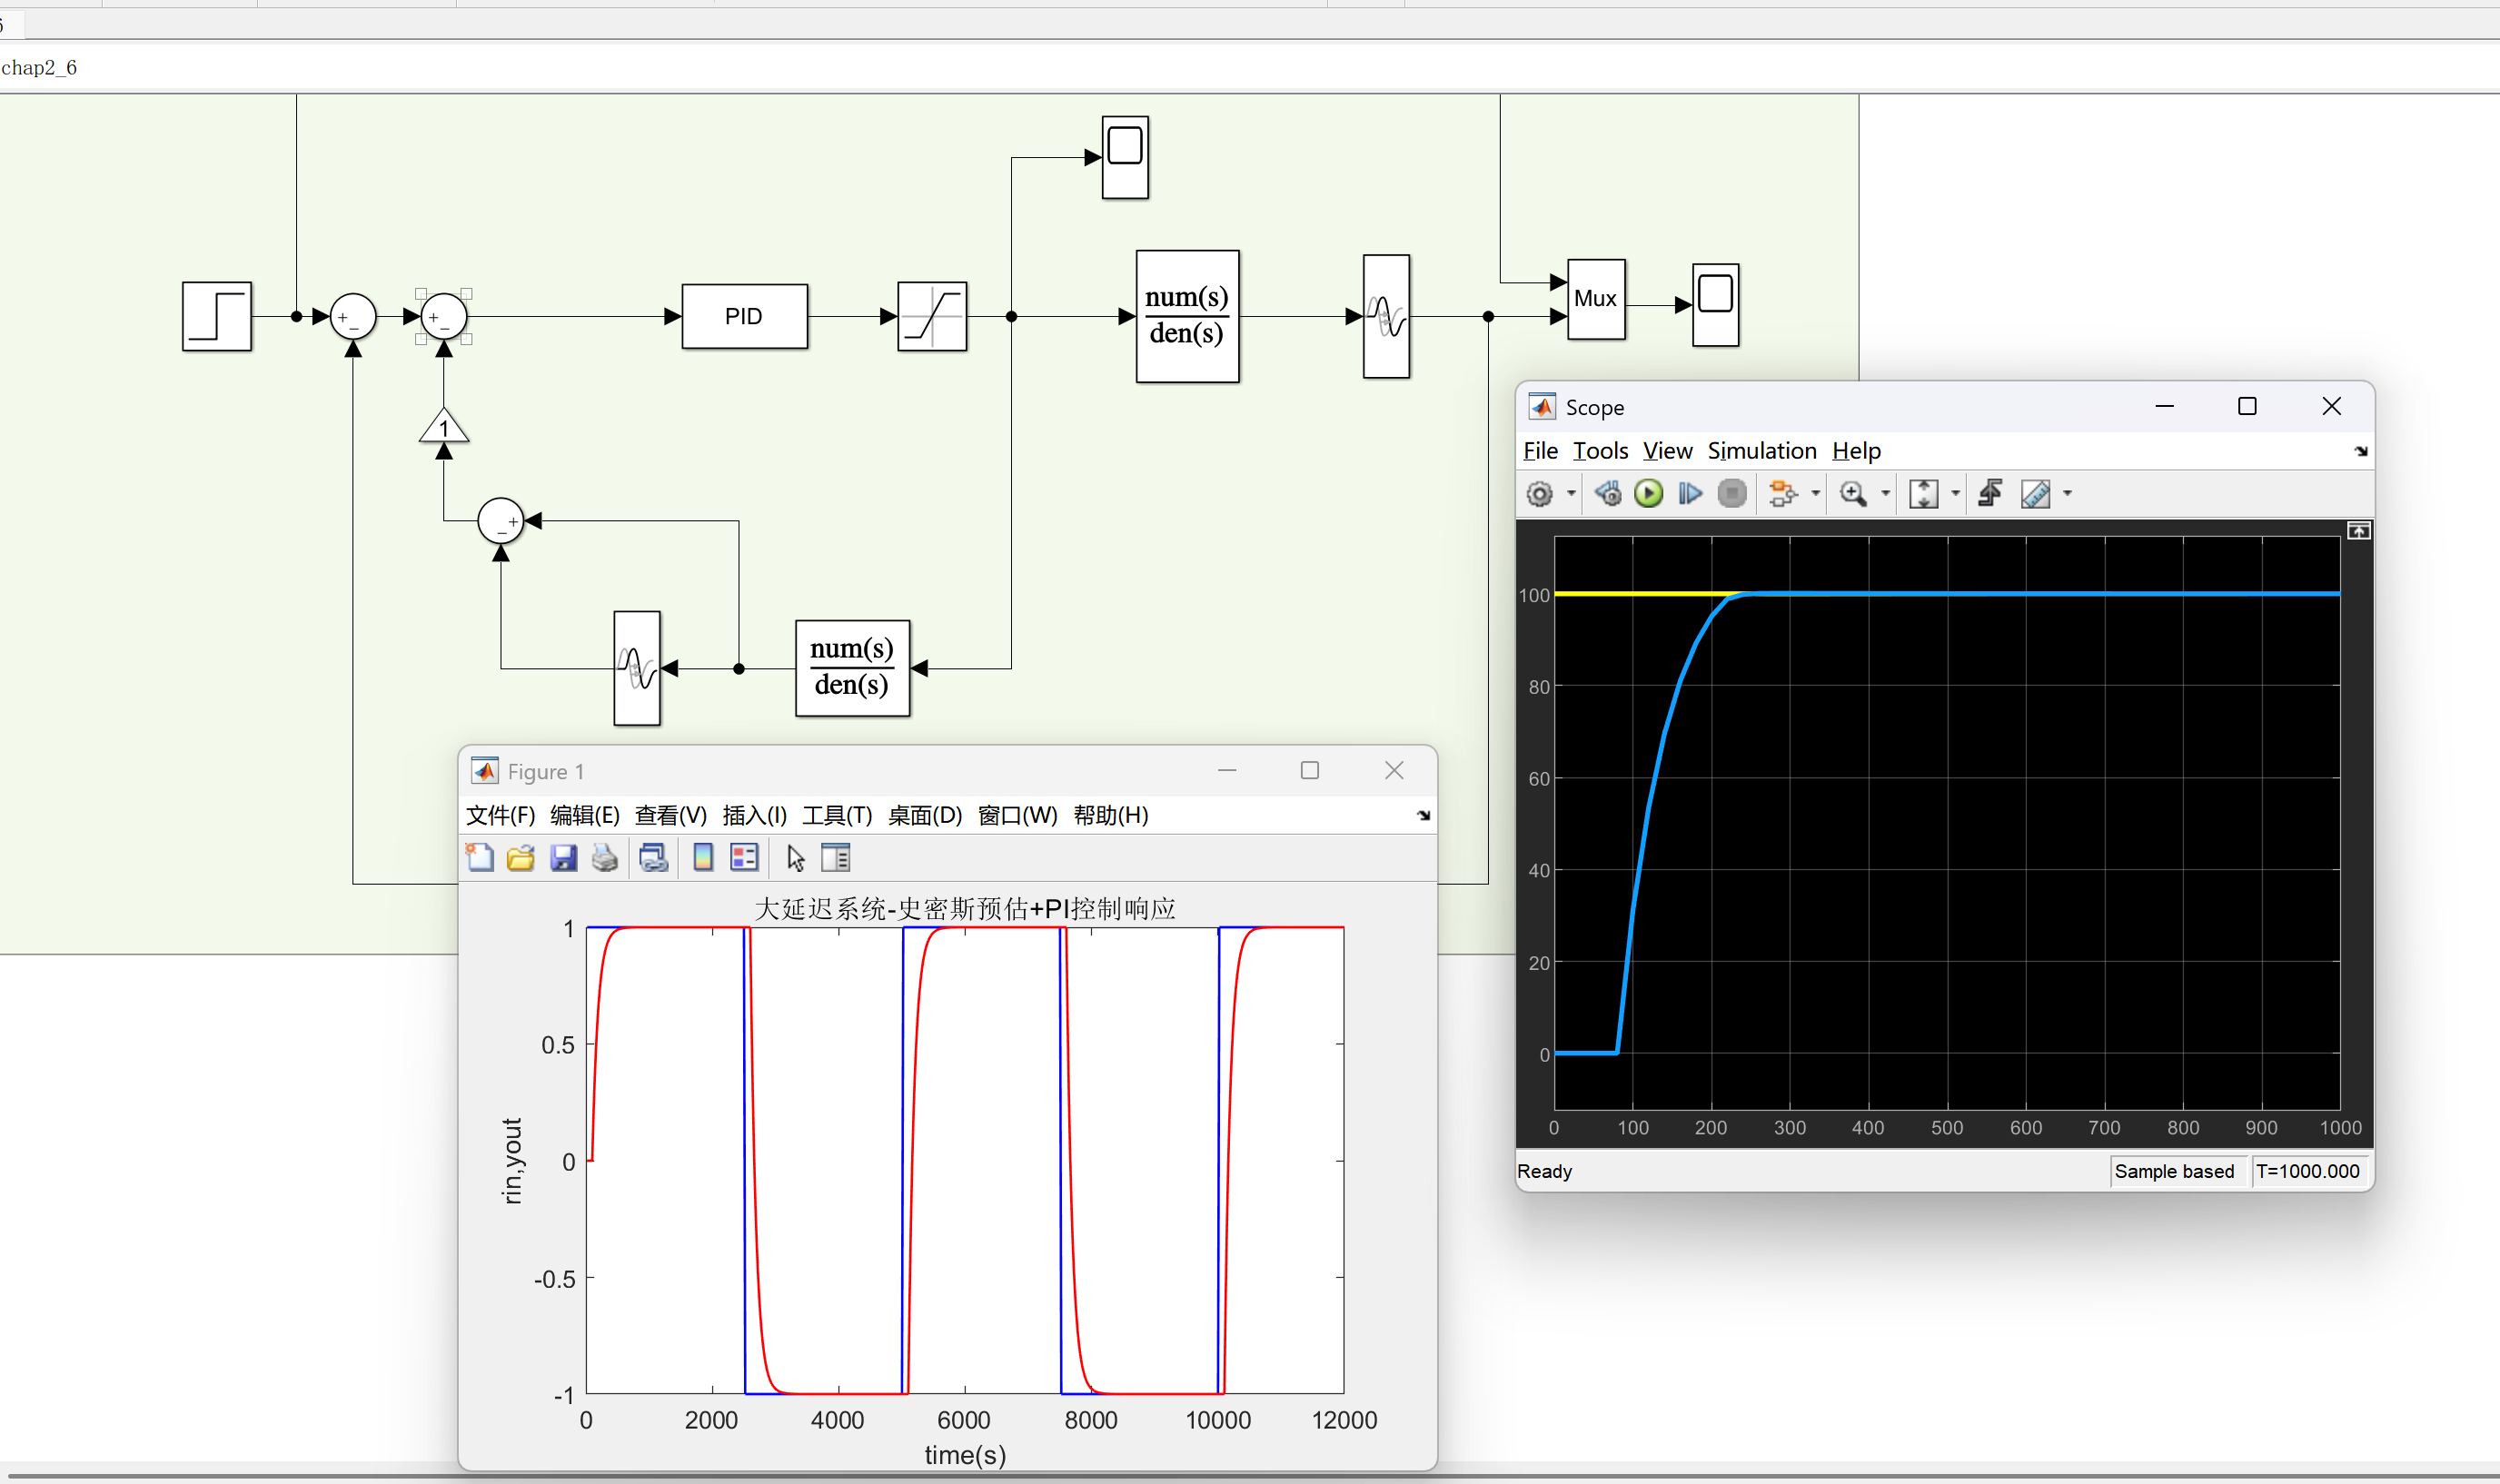The width and height of the screenshot is (2500, 1484).
Task: Expand the highlight Simulink block dropdown
Action: 1816,493
